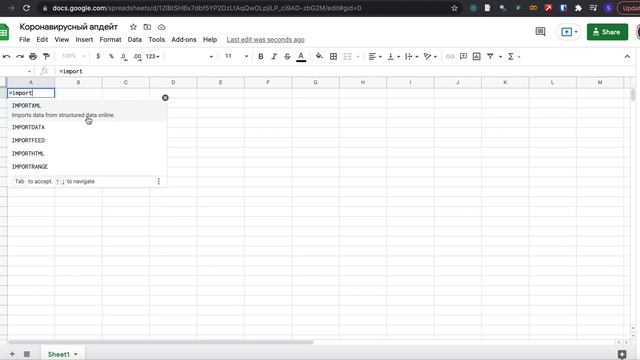Open the text color picker

tap(301, 57)
